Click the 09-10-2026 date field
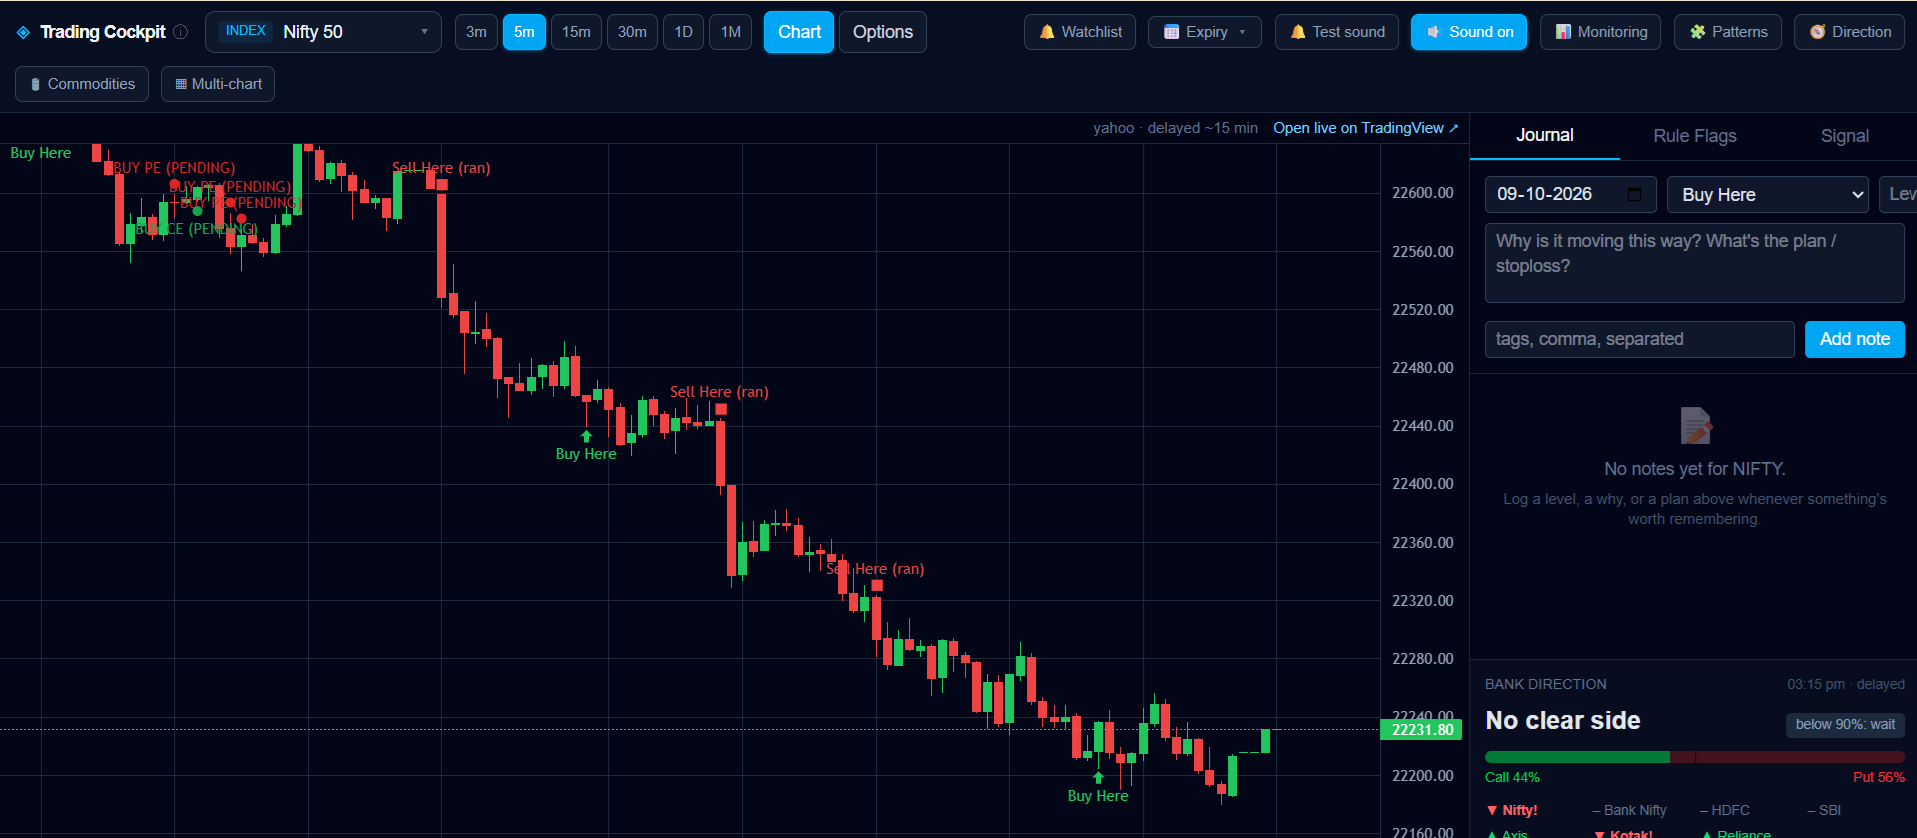The image size is (1917, 838). point(1571,194)
